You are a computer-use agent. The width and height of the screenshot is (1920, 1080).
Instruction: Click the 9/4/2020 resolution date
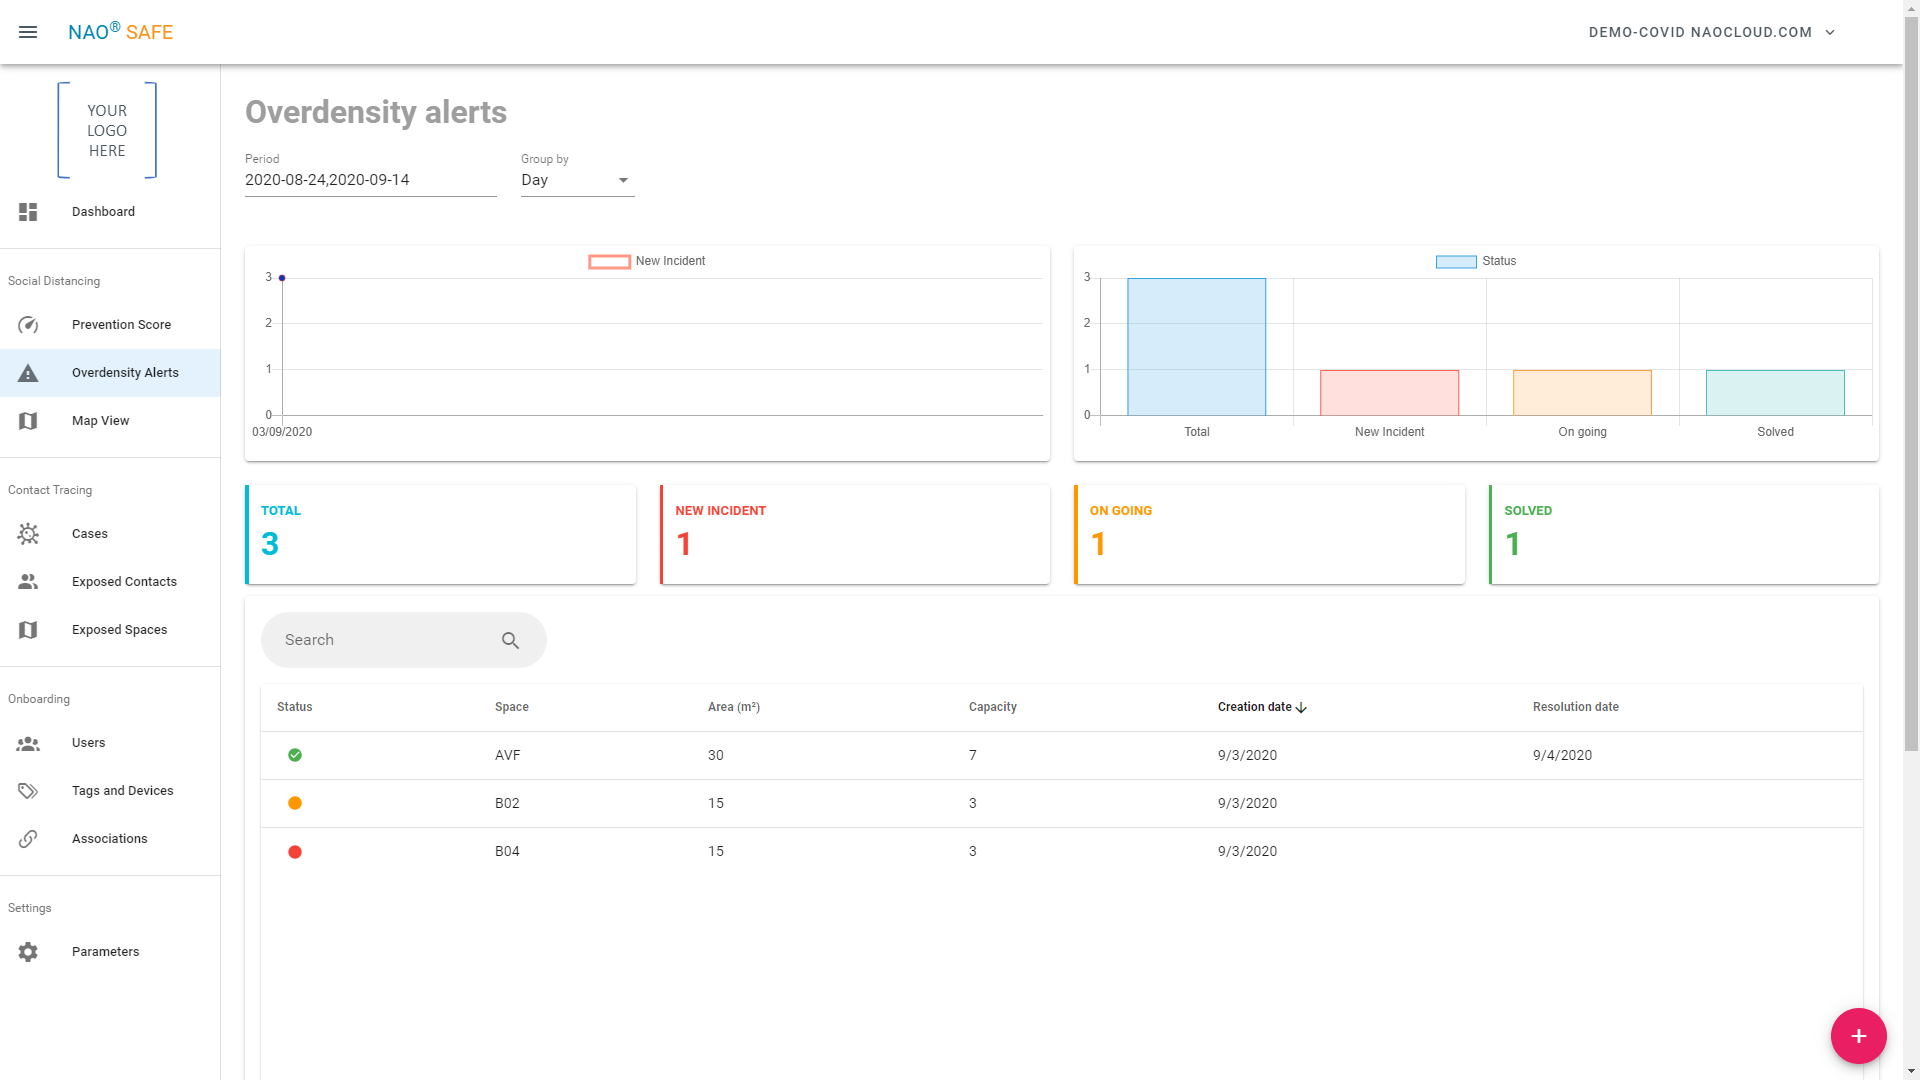click(x=1562, y=756)
